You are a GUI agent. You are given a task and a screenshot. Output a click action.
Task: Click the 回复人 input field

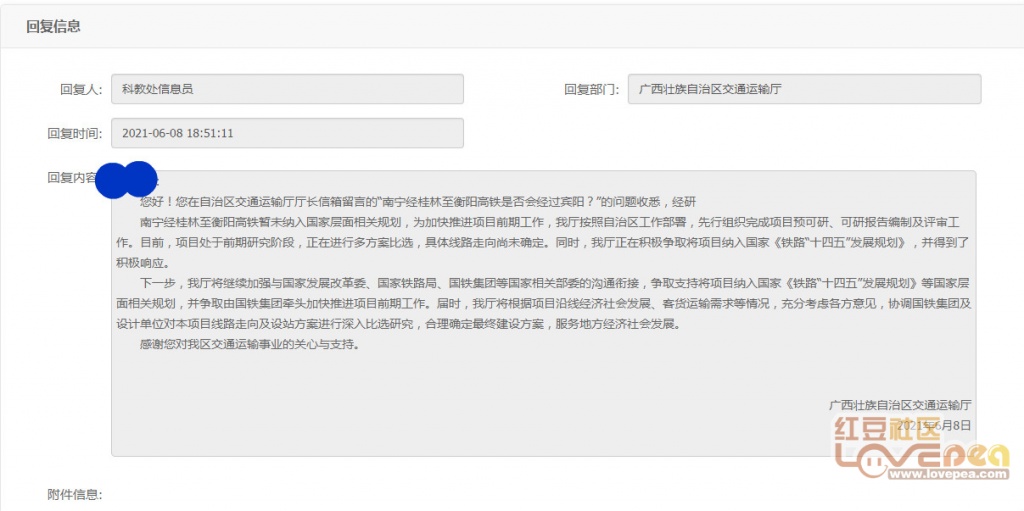tap(287, 89)
